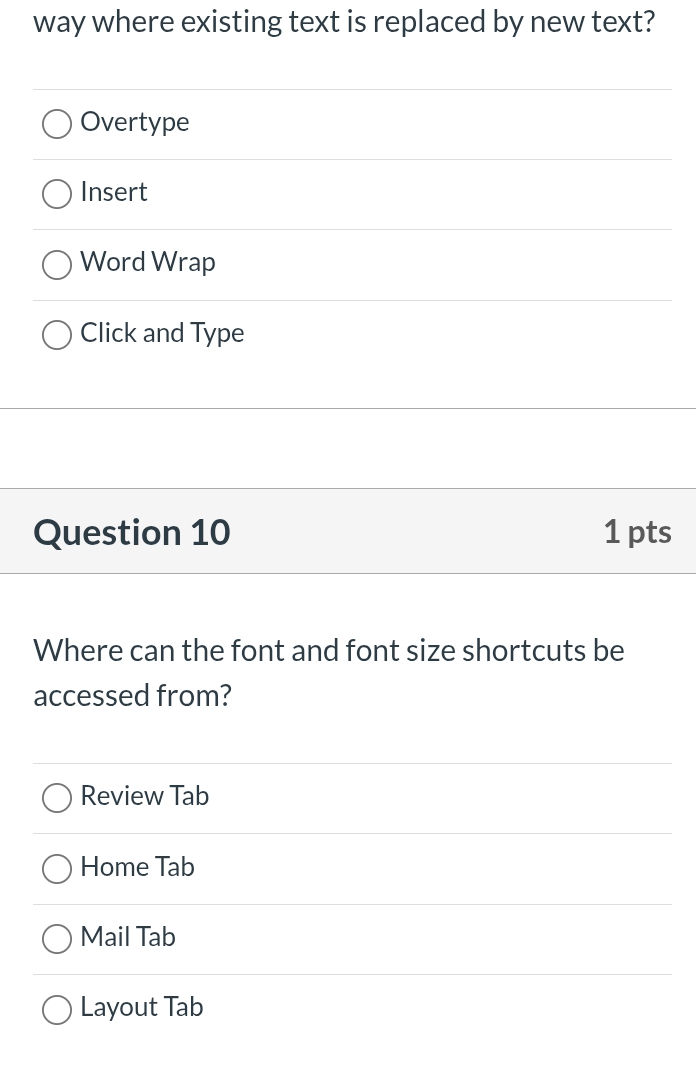Viewport: 696px width, 1068px height.
Task: Click the Review Tab answer text label
Action: (144, 796)
